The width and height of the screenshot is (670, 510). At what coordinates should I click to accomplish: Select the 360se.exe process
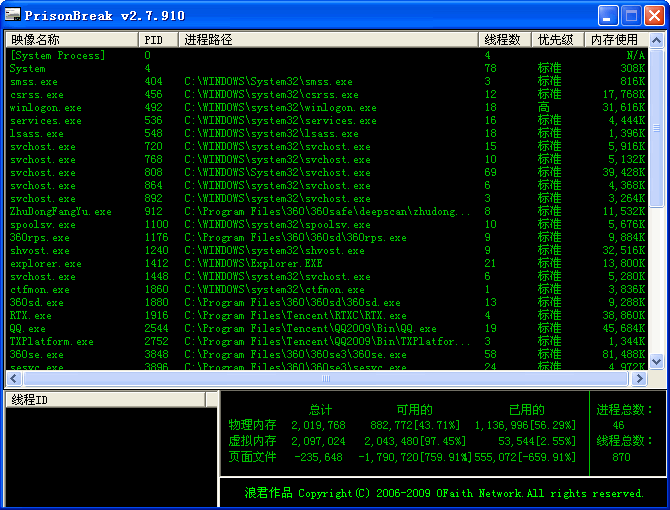(x=327, y=355)
